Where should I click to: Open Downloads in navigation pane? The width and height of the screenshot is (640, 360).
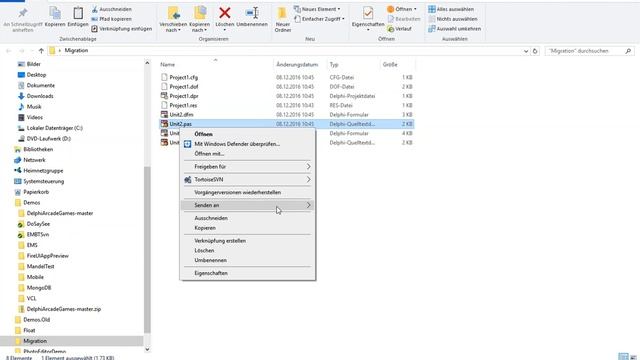click(x=40, y=96)
